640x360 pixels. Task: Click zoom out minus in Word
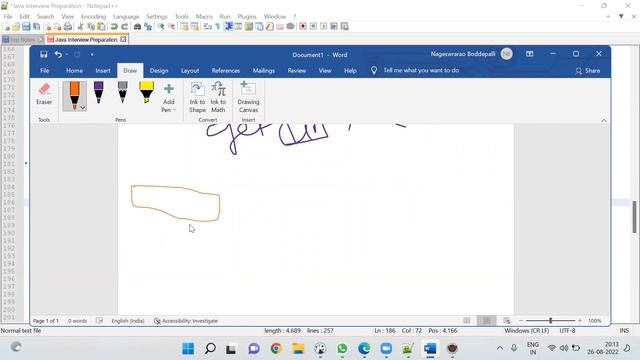tap(521, 321)
